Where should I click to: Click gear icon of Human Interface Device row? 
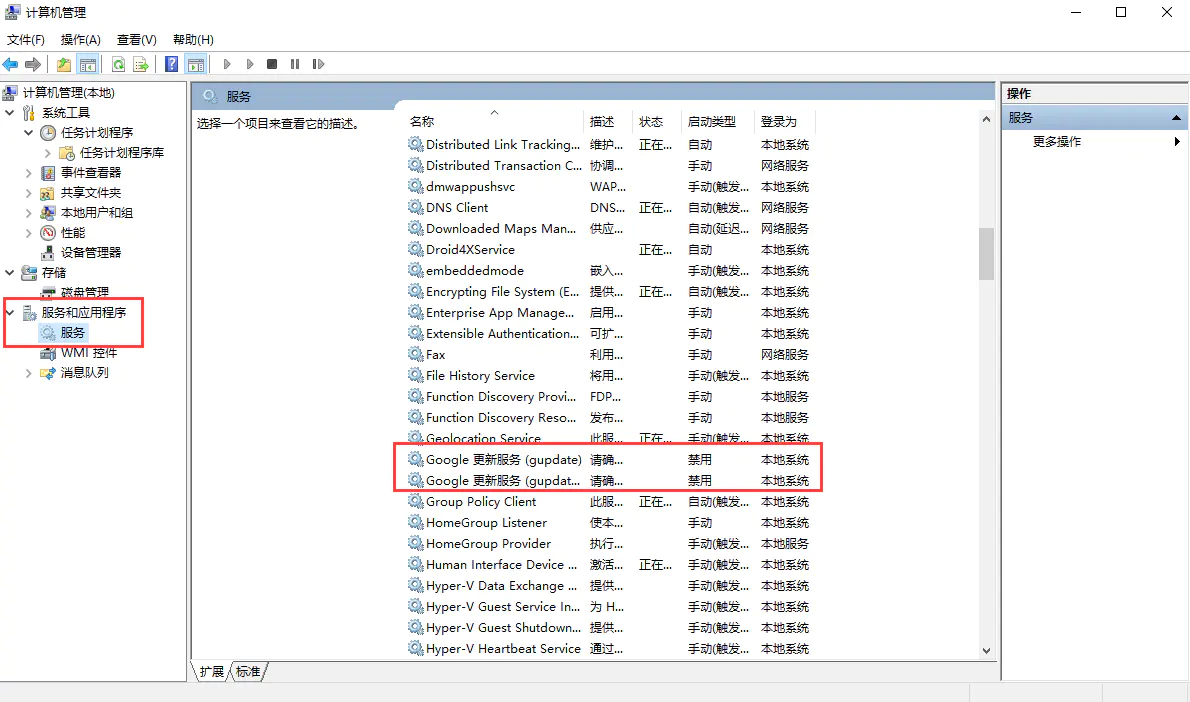415,564
